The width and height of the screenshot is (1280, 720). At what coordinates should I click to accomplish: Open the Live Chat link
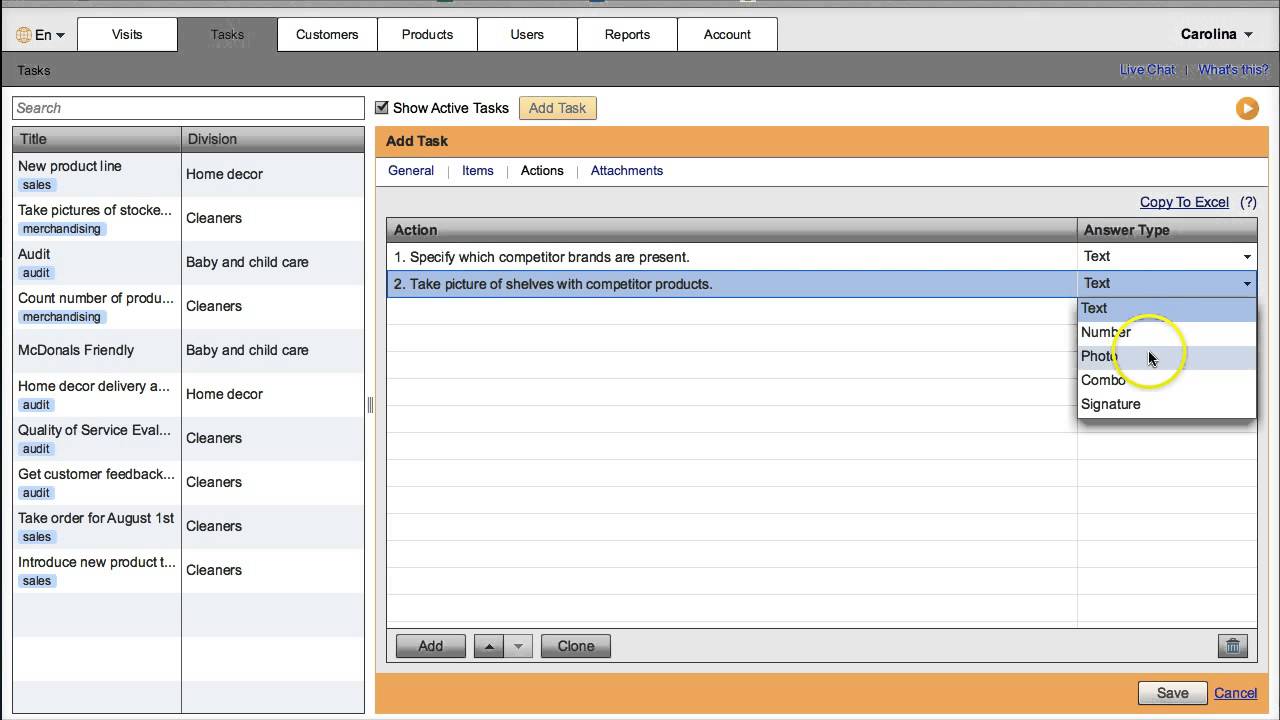[1147, 70]
